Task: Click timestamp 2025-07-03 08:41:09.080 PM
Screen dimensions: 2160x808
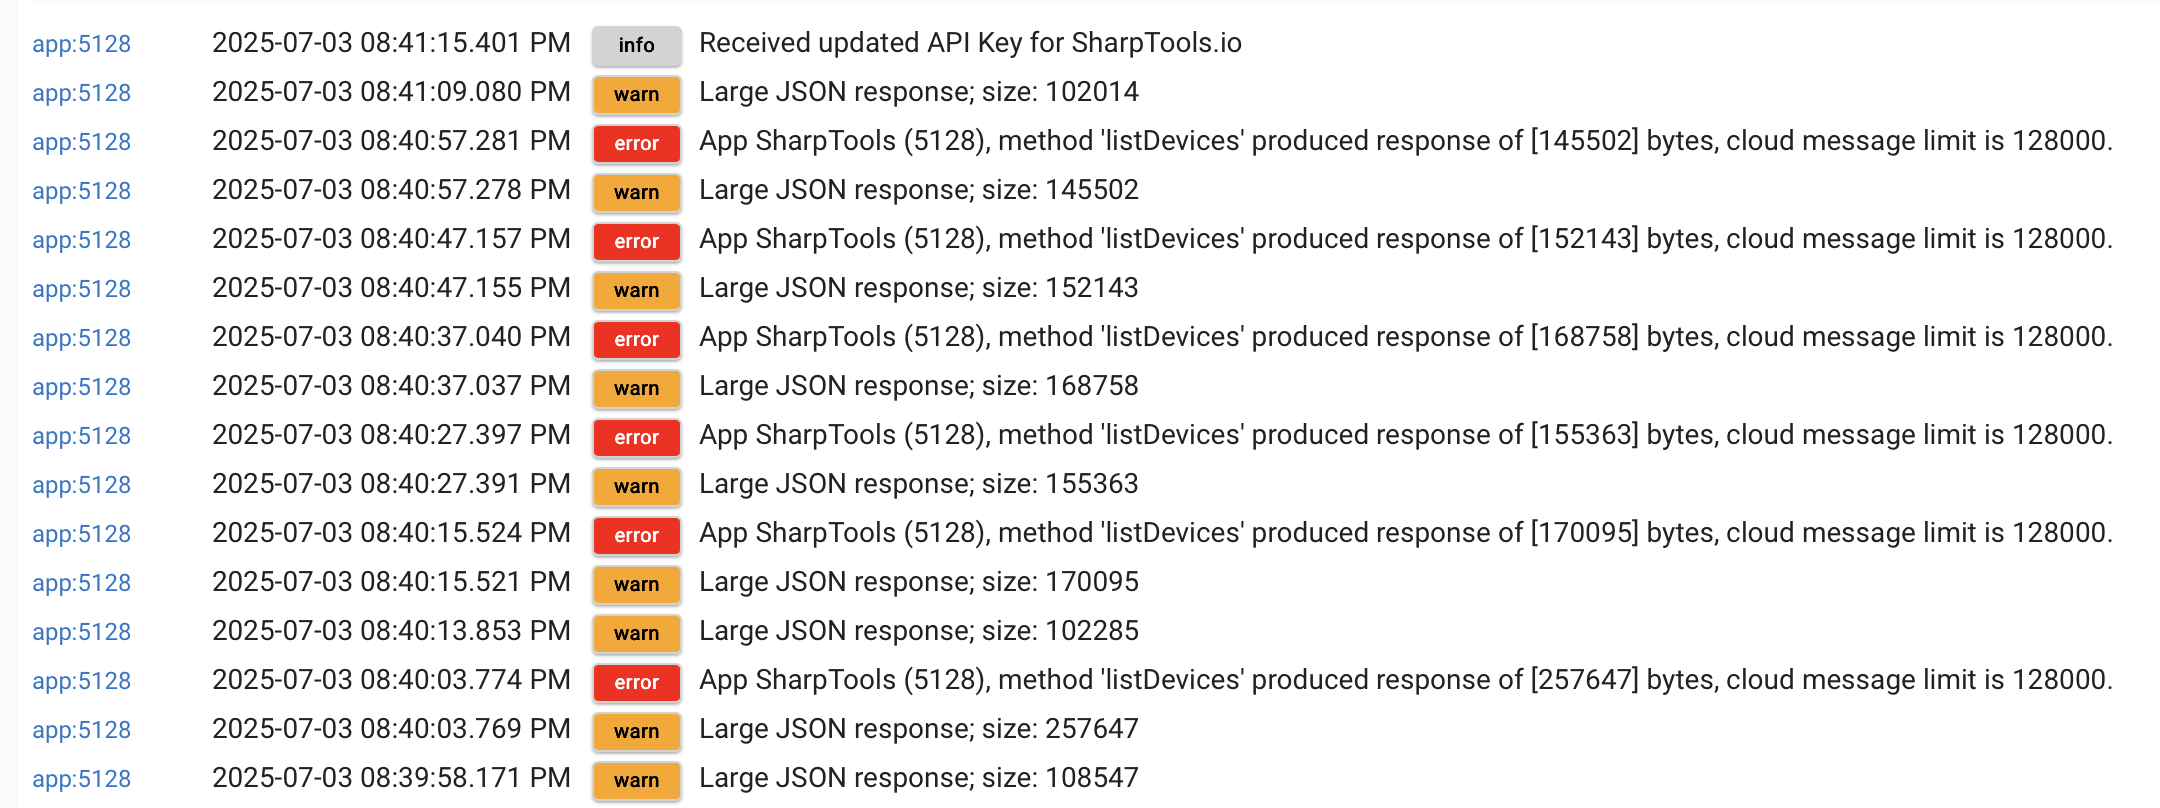Action: click(391, 92)
